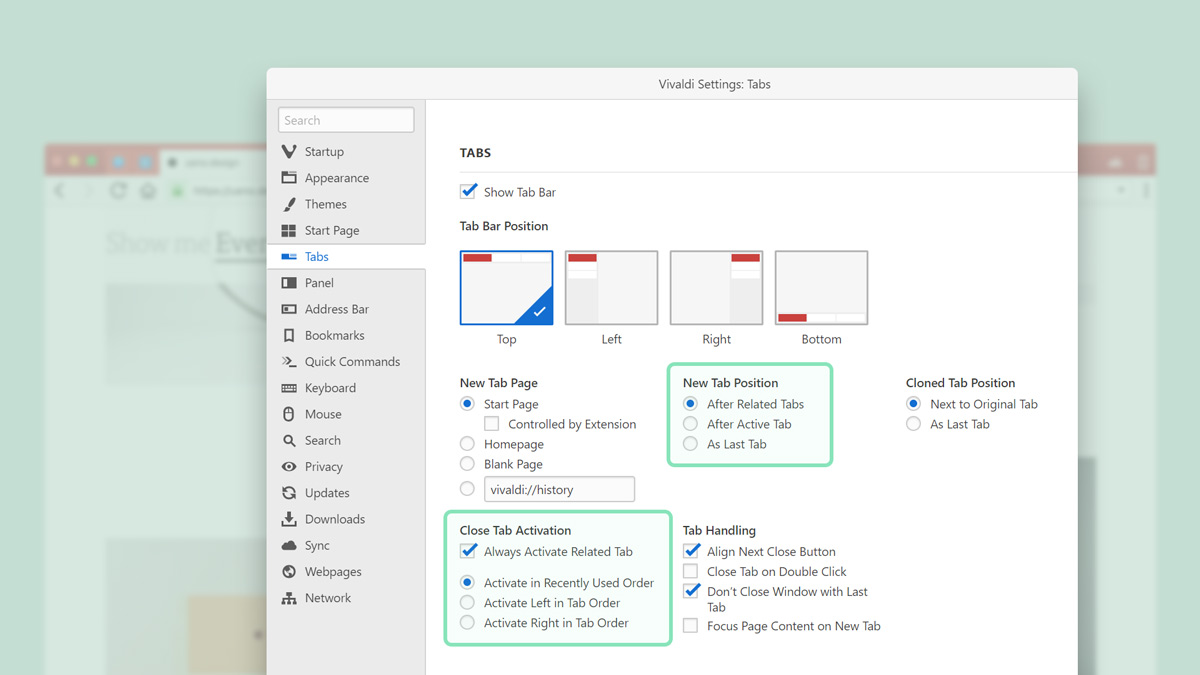Image resolution: width=1200 pixels, height=675 pixels.
Task: Open the Network settings section
Action: coord(346,598)
